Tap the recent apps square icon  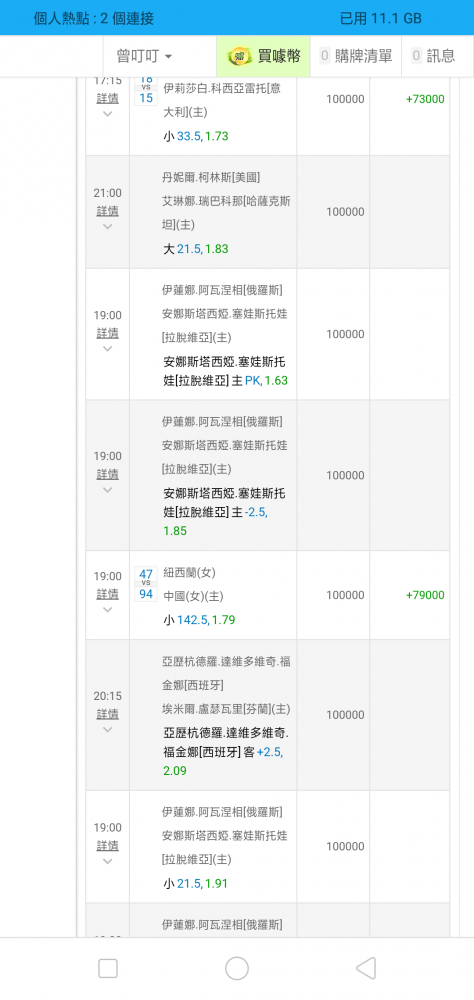tap(108, 968)
